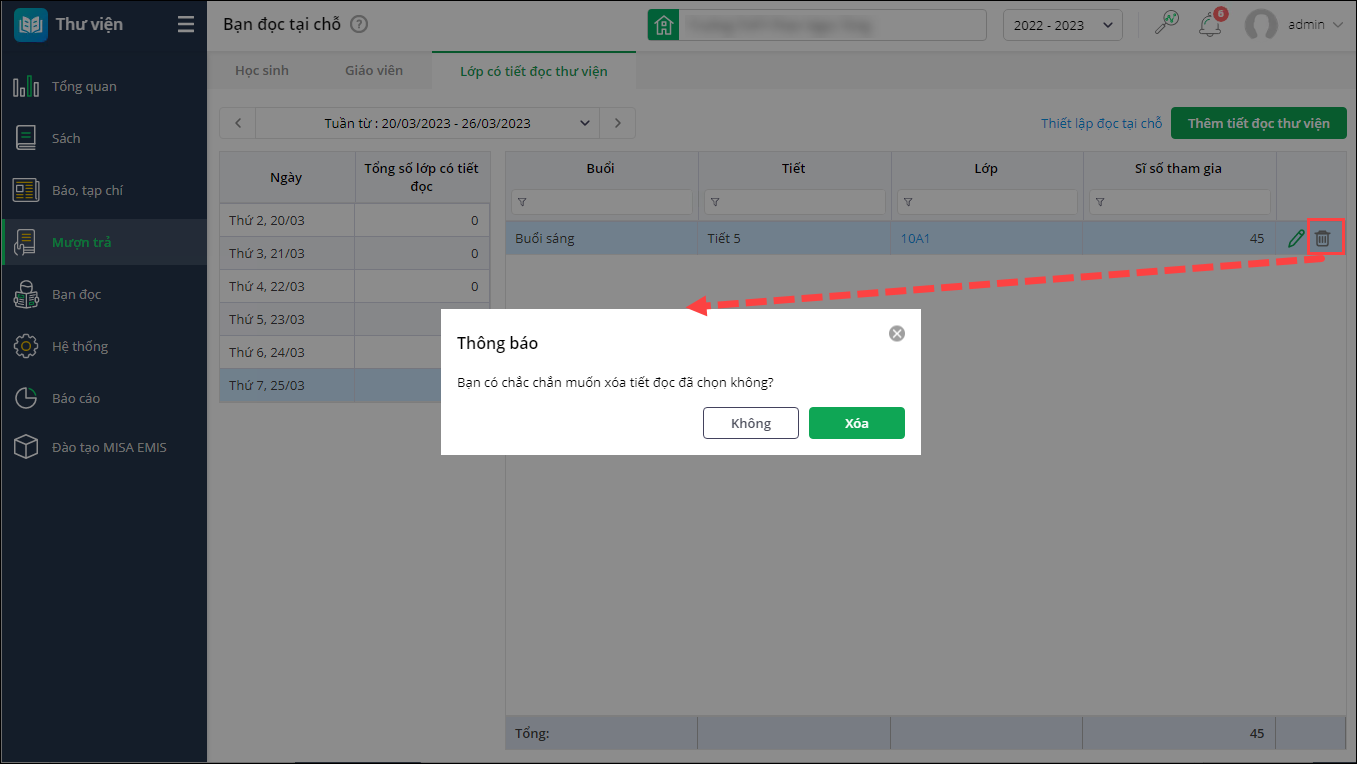Click the Buổi sáng cell

602,238
